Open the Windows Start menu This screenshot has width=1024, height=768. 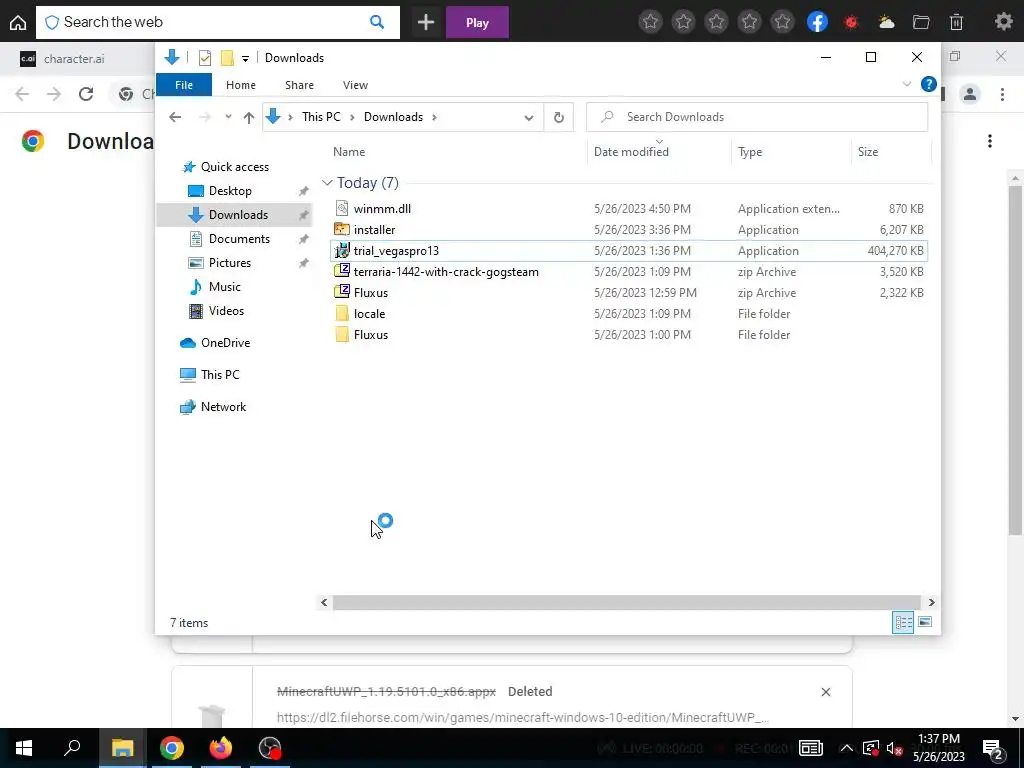click(x=24, y=748)
